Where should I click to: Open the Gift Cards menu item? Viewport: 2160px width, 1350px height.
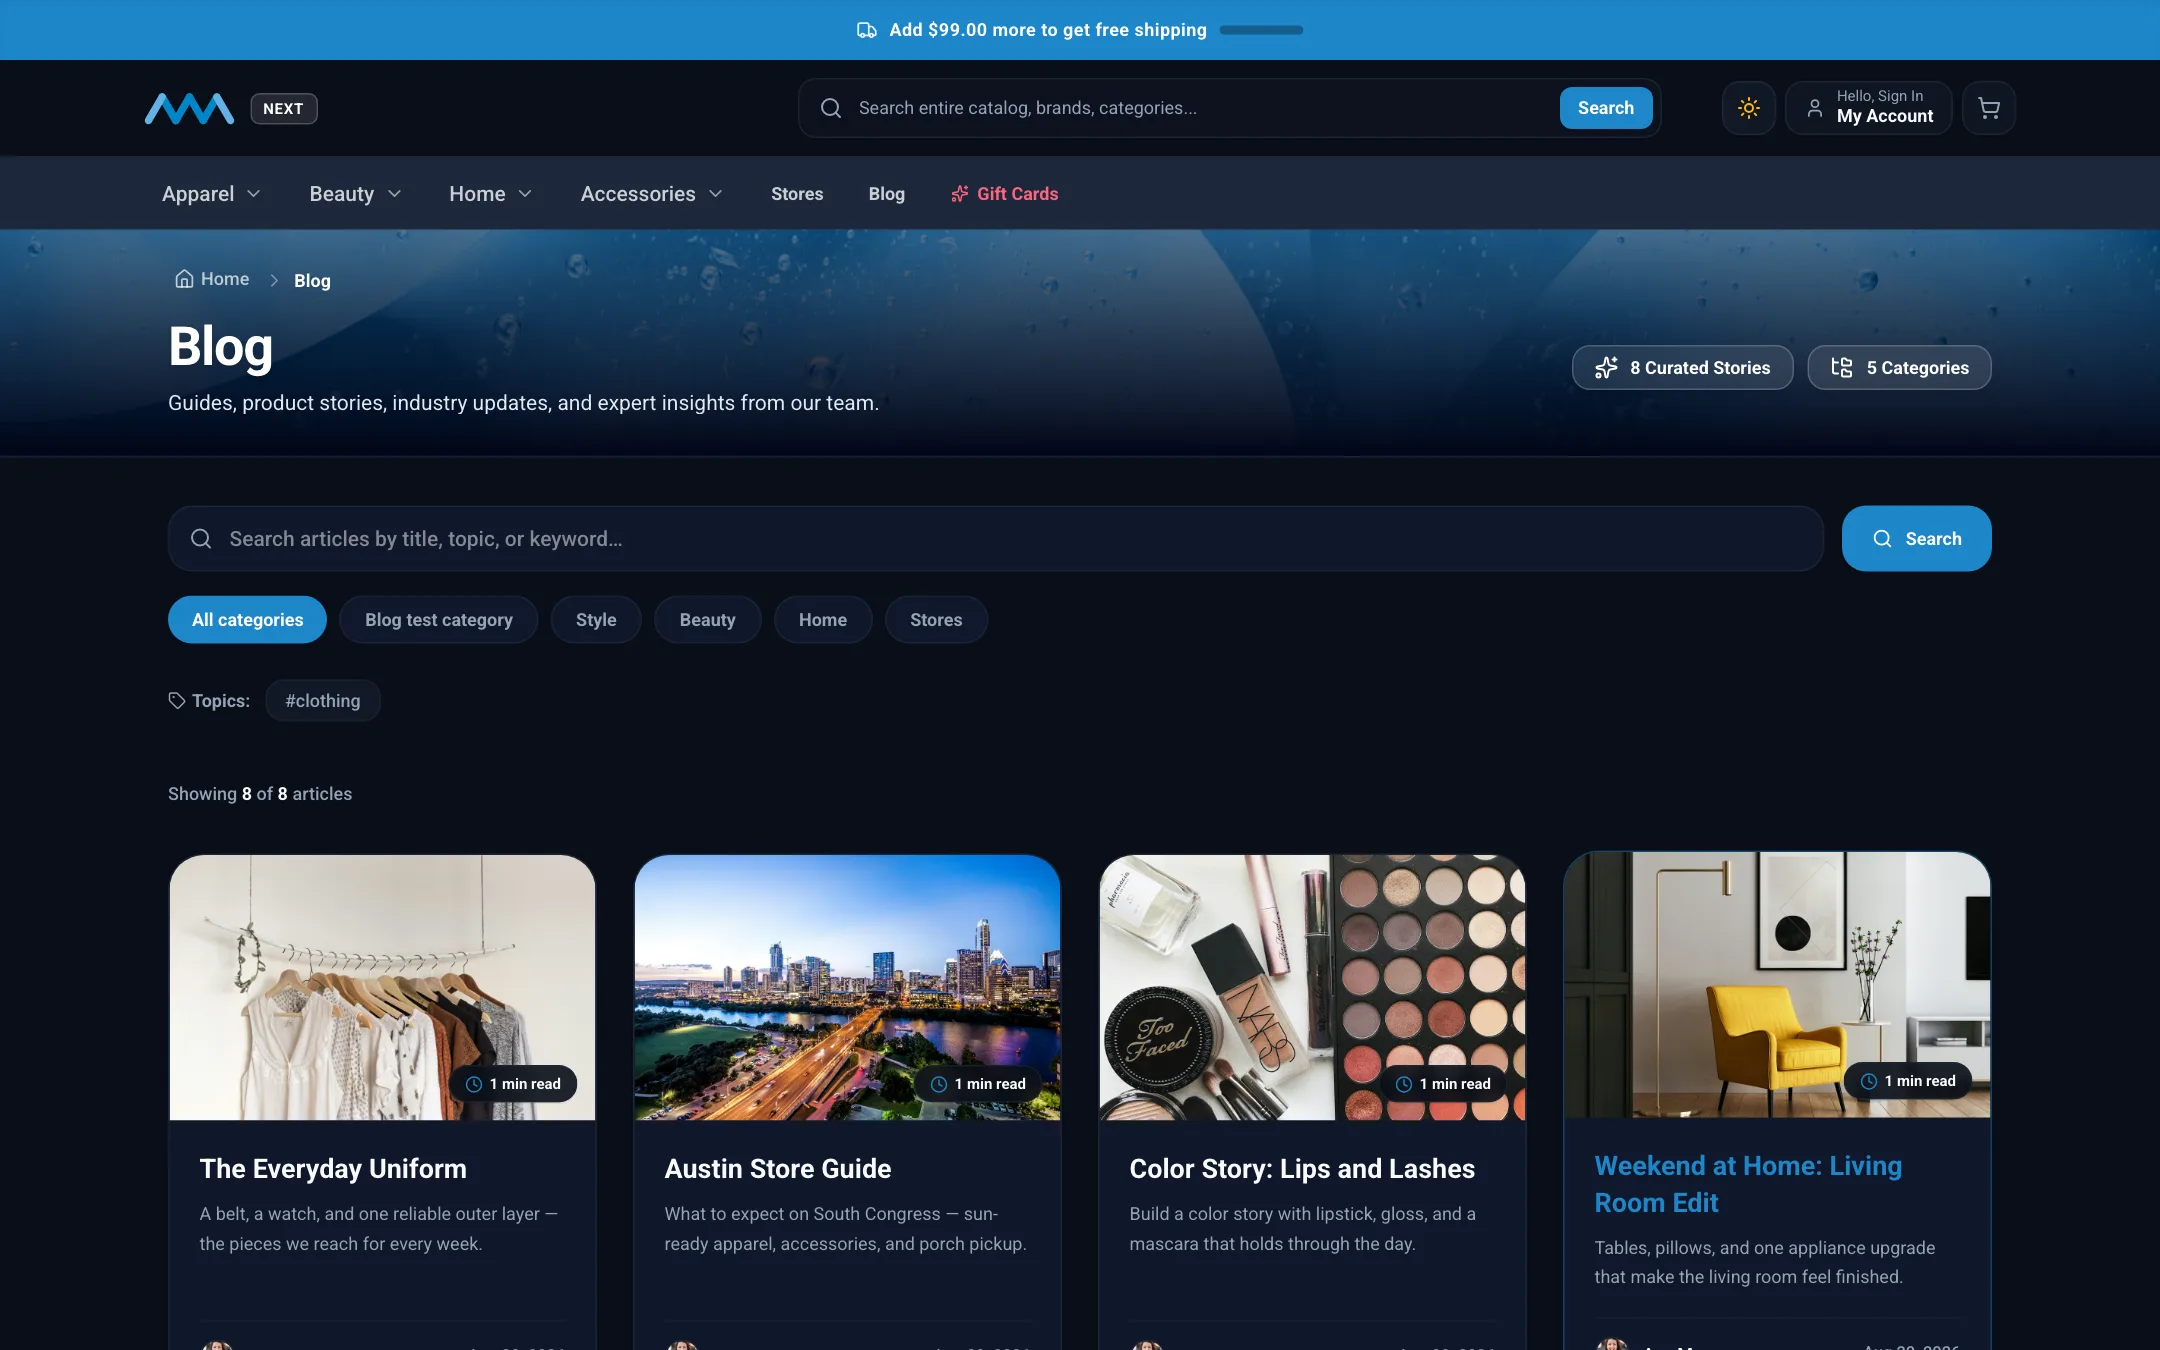1004,194
